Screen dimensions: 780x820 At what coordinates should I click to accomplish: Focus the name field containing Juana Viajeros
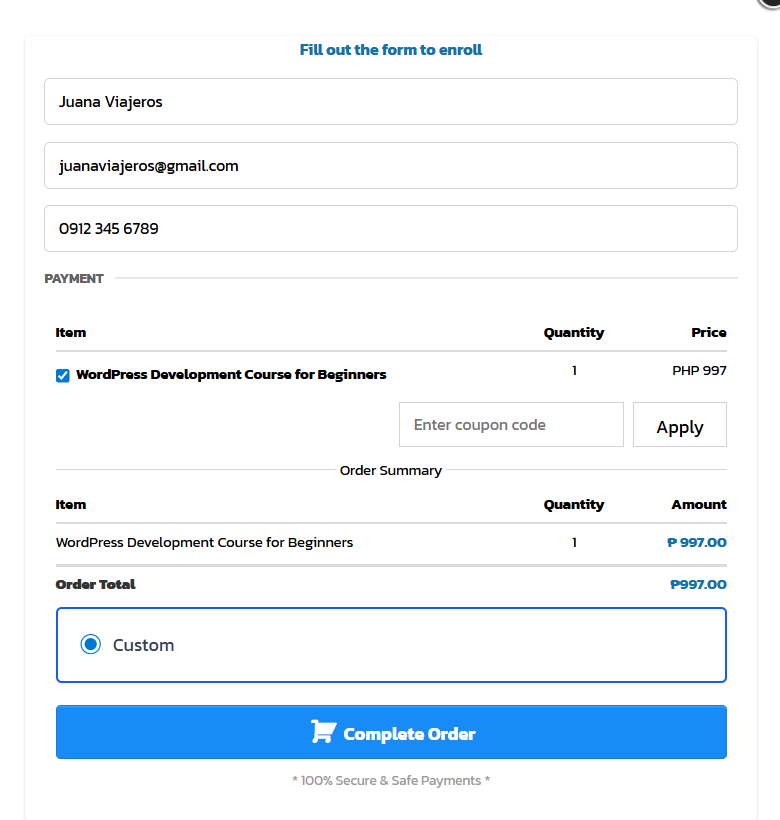pyautogui.click(x=390, y=102)
